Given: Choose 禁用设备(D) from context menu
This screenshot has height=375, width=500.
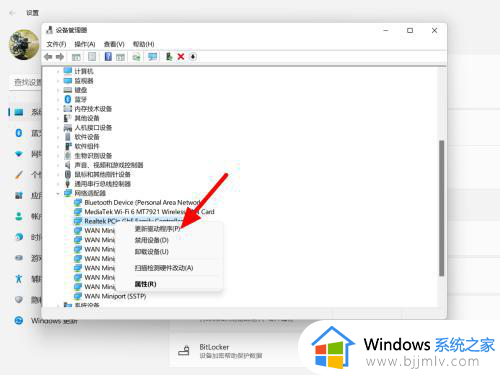Looking at the screenshot, I should [x=151, y=240].
